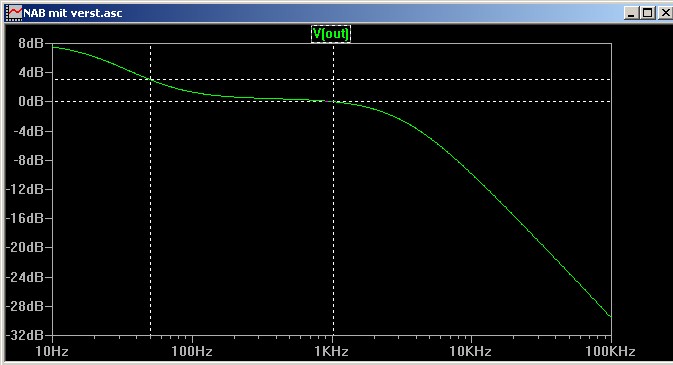Click the 100Hz horizontal axis label
The height and width of the screenshot is (365, 673).
(192, 351)
